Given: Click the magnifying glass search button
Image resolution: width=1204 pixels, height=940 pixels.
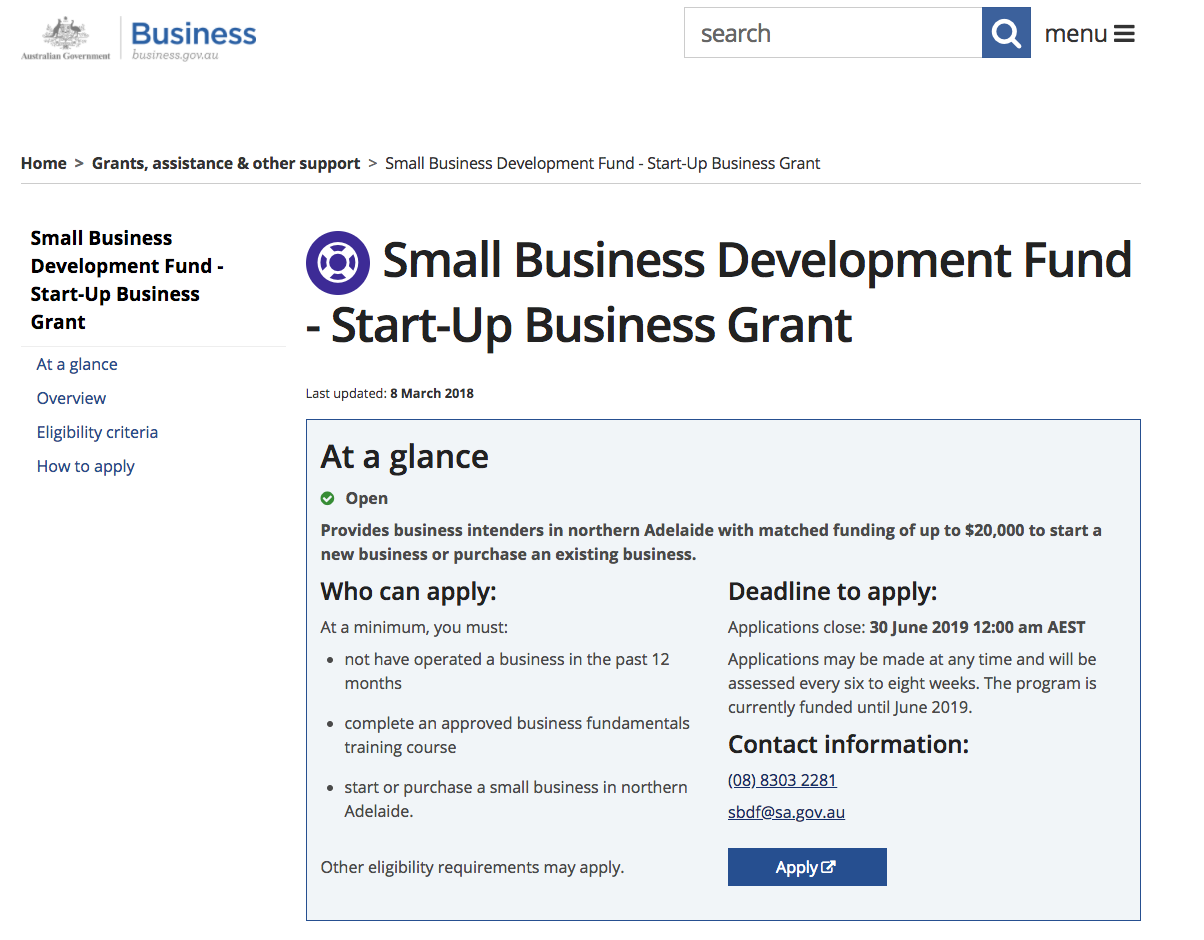Looking at the screenshot, I should pos(1006,33).
